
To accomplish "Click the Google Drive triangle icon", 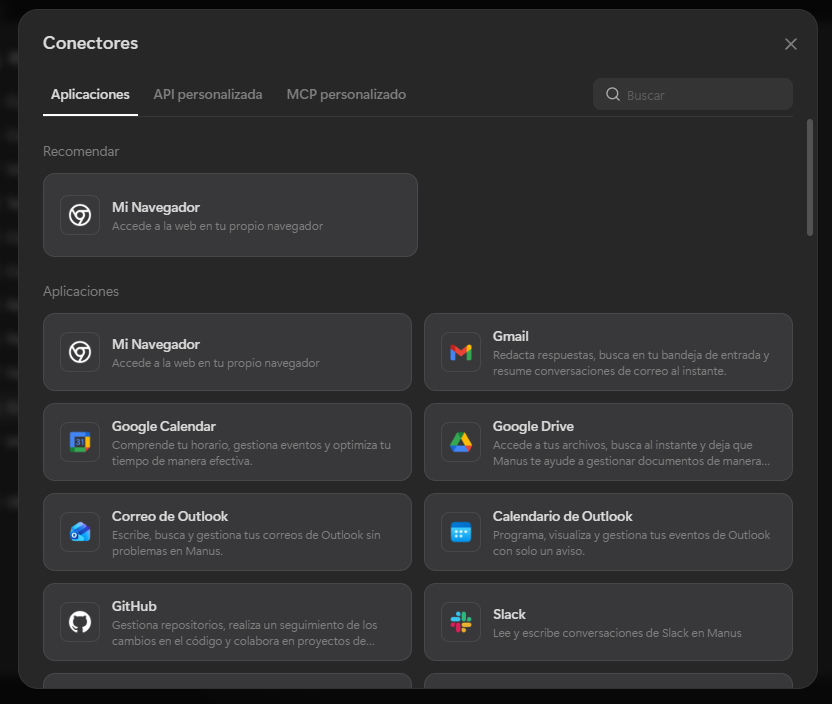I will pyautogui.click(x=461, y=442).
